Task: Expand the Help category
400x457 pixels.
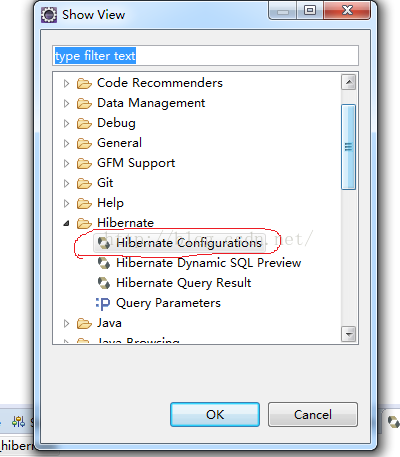Action: 66,203
